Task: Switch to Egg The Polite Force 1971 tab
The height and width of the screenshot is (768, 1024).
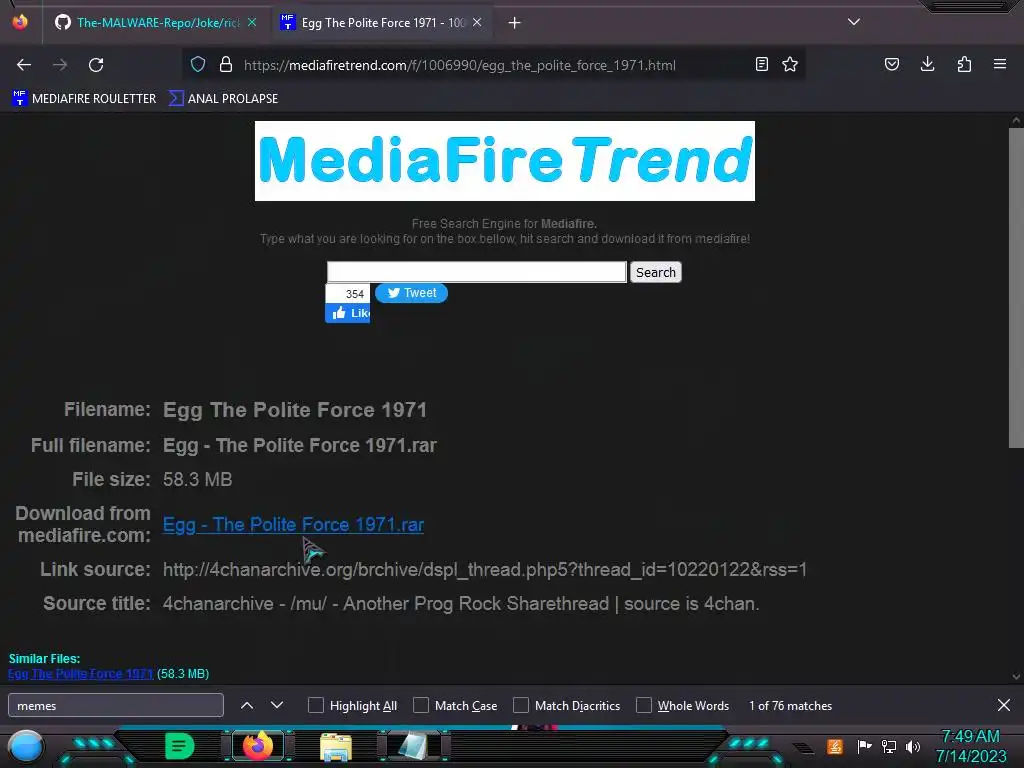Action: [383, 23]
